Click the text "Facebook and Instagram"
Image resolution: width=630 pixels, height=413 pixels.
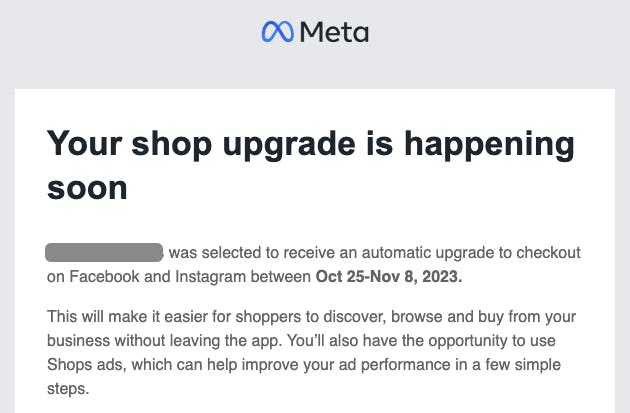click(146, 274)
